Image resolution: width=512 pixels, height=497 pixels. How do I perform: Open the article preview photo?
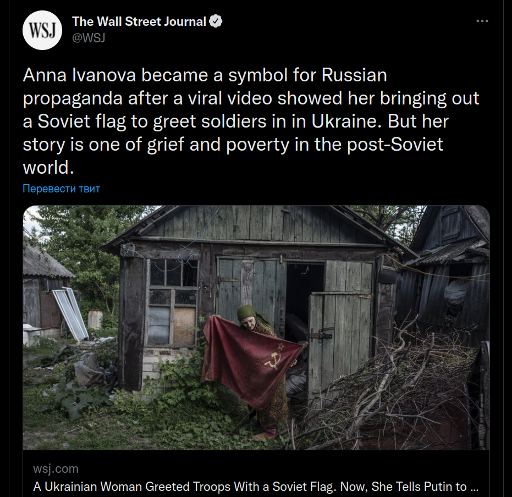(256, 328)
